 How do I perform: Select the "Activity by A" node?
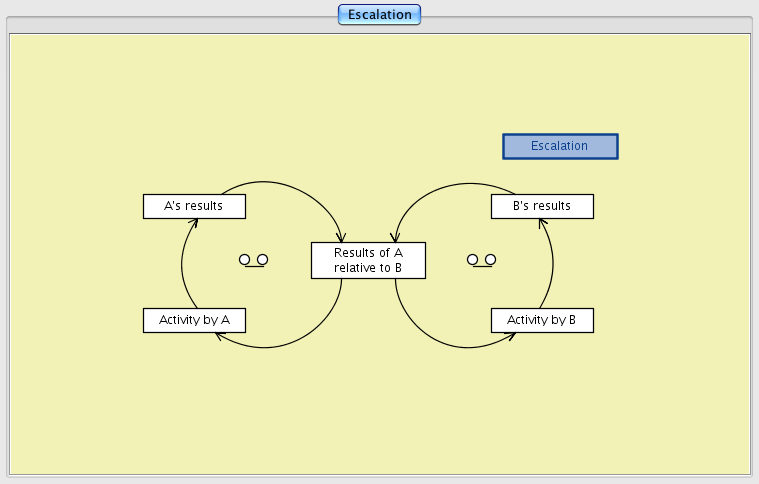point(194,320)
